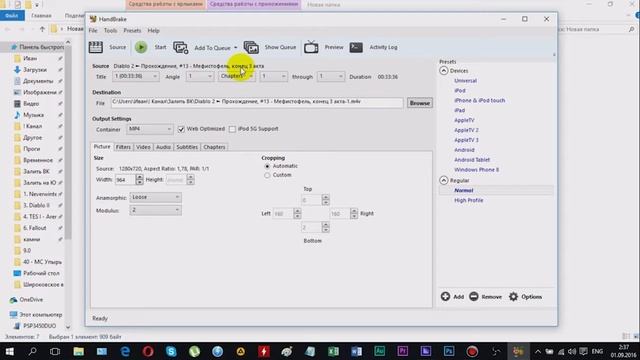
Task: Switch to the Subtitles tab
Action: coord(187,147)
